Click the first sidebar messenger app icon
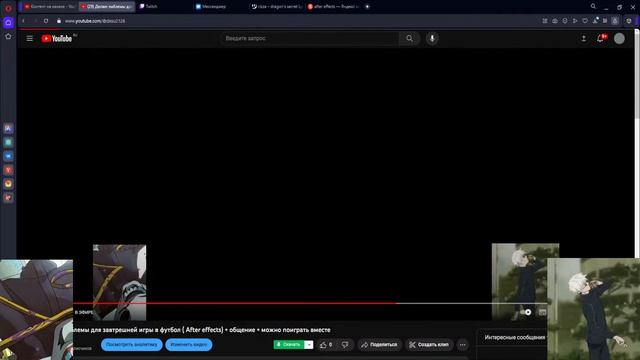Image resolution: width=640 pixels, height=360 pixels. pyautogui.click(x=8, y=129)
